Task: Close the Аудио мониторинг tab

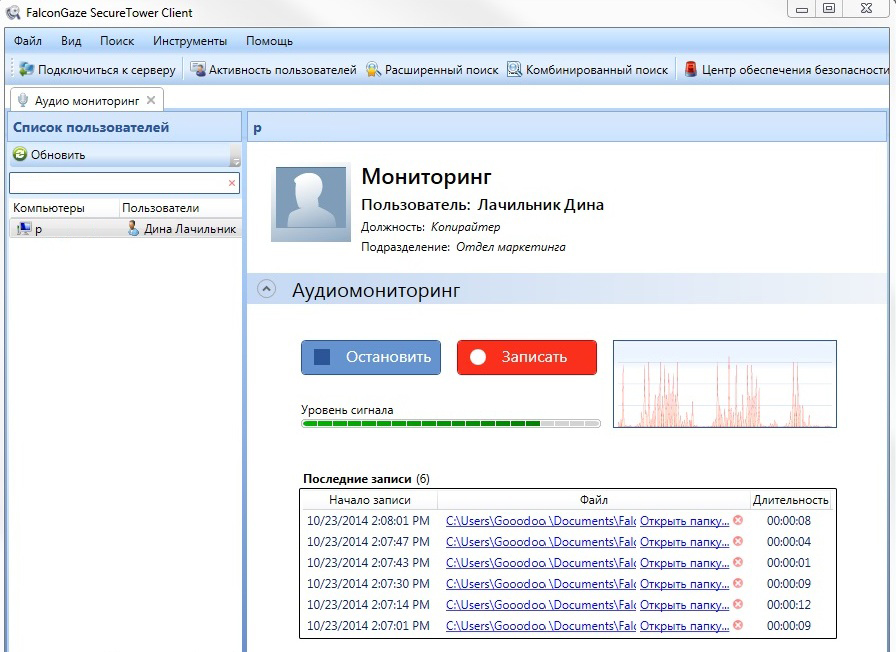Action: pos(151,100)
